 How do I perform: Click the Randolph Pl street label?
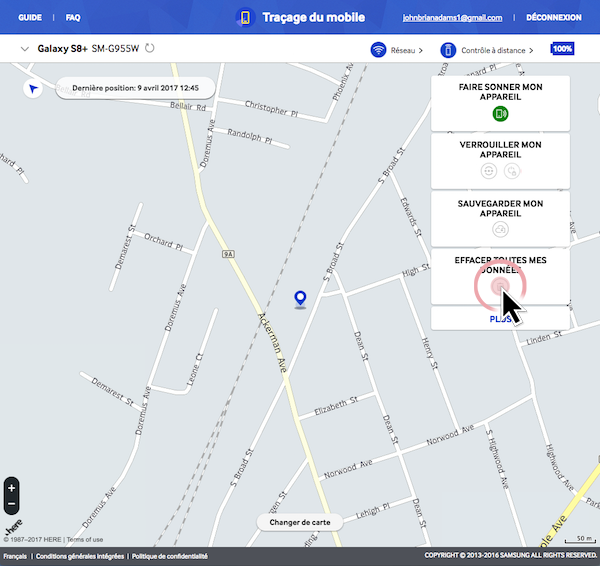click(x=250, y=136)
